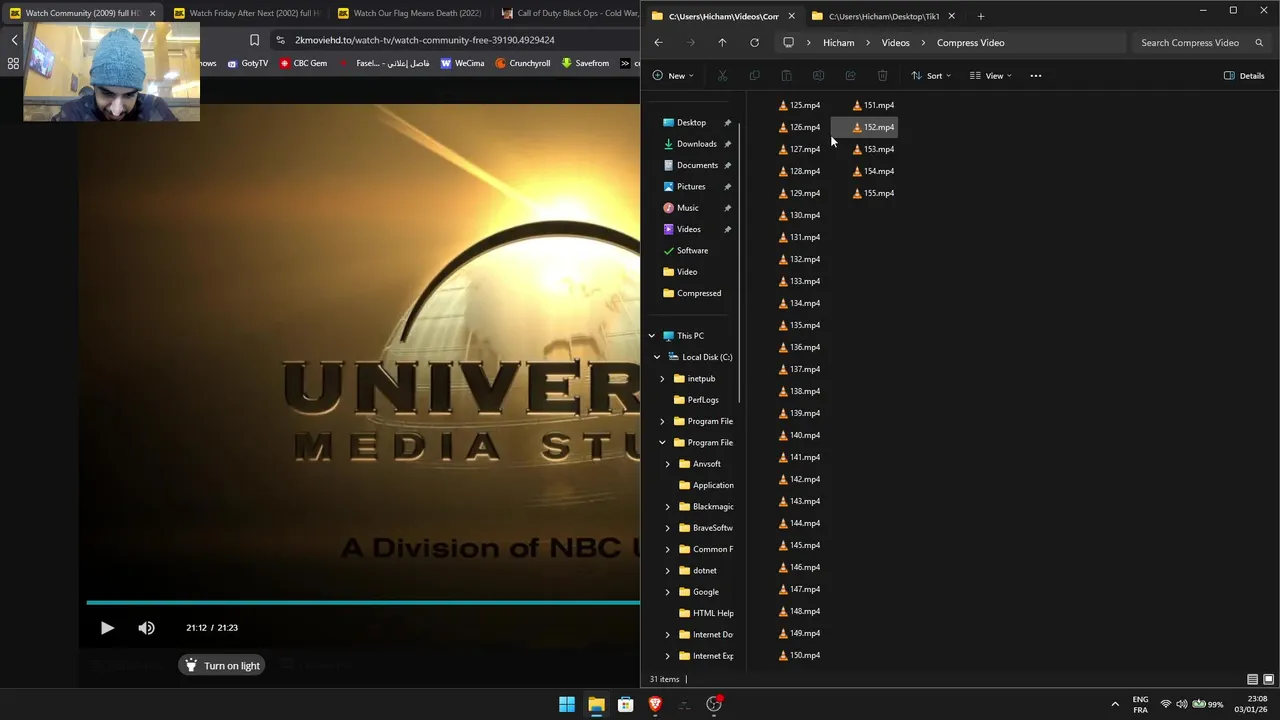Go up one folder level
Image resolution: width=1280 pixels, height=720 pixels.
point(722,43)
